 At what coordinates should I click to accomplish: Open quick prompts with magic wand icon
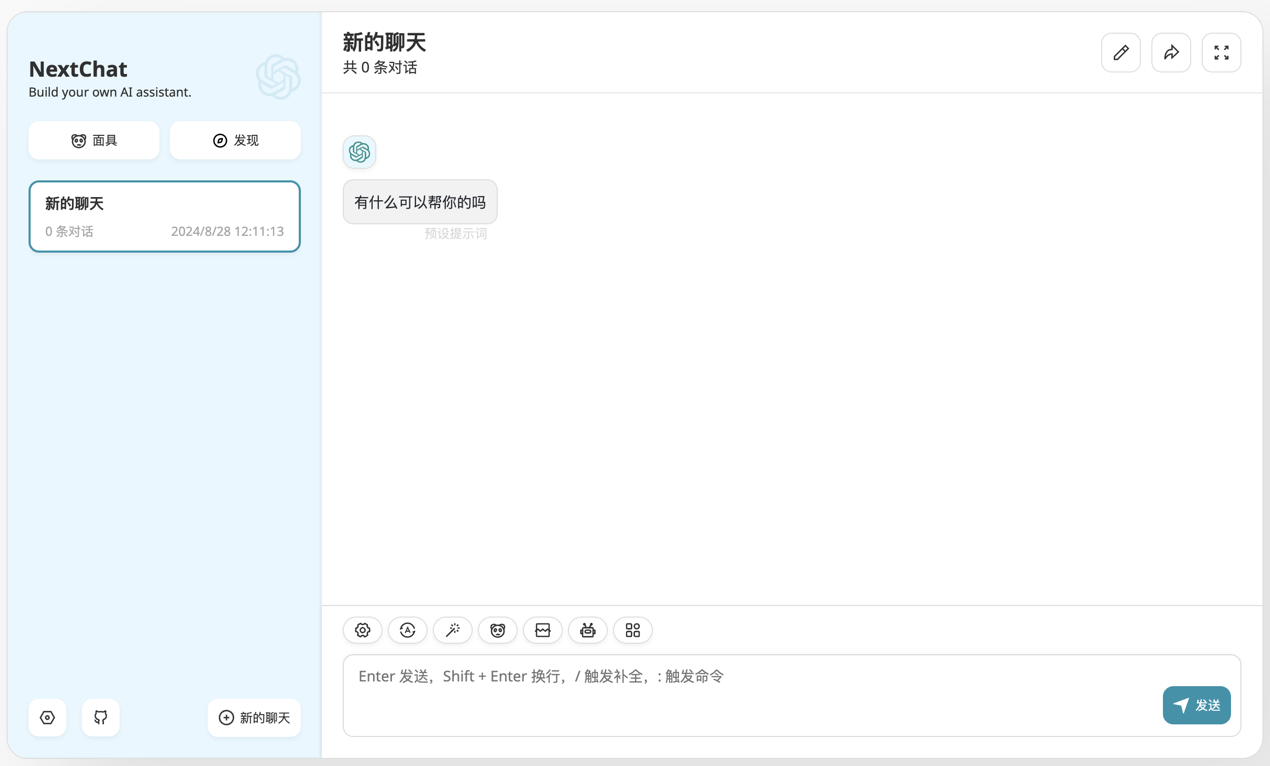tap(452, 630)
